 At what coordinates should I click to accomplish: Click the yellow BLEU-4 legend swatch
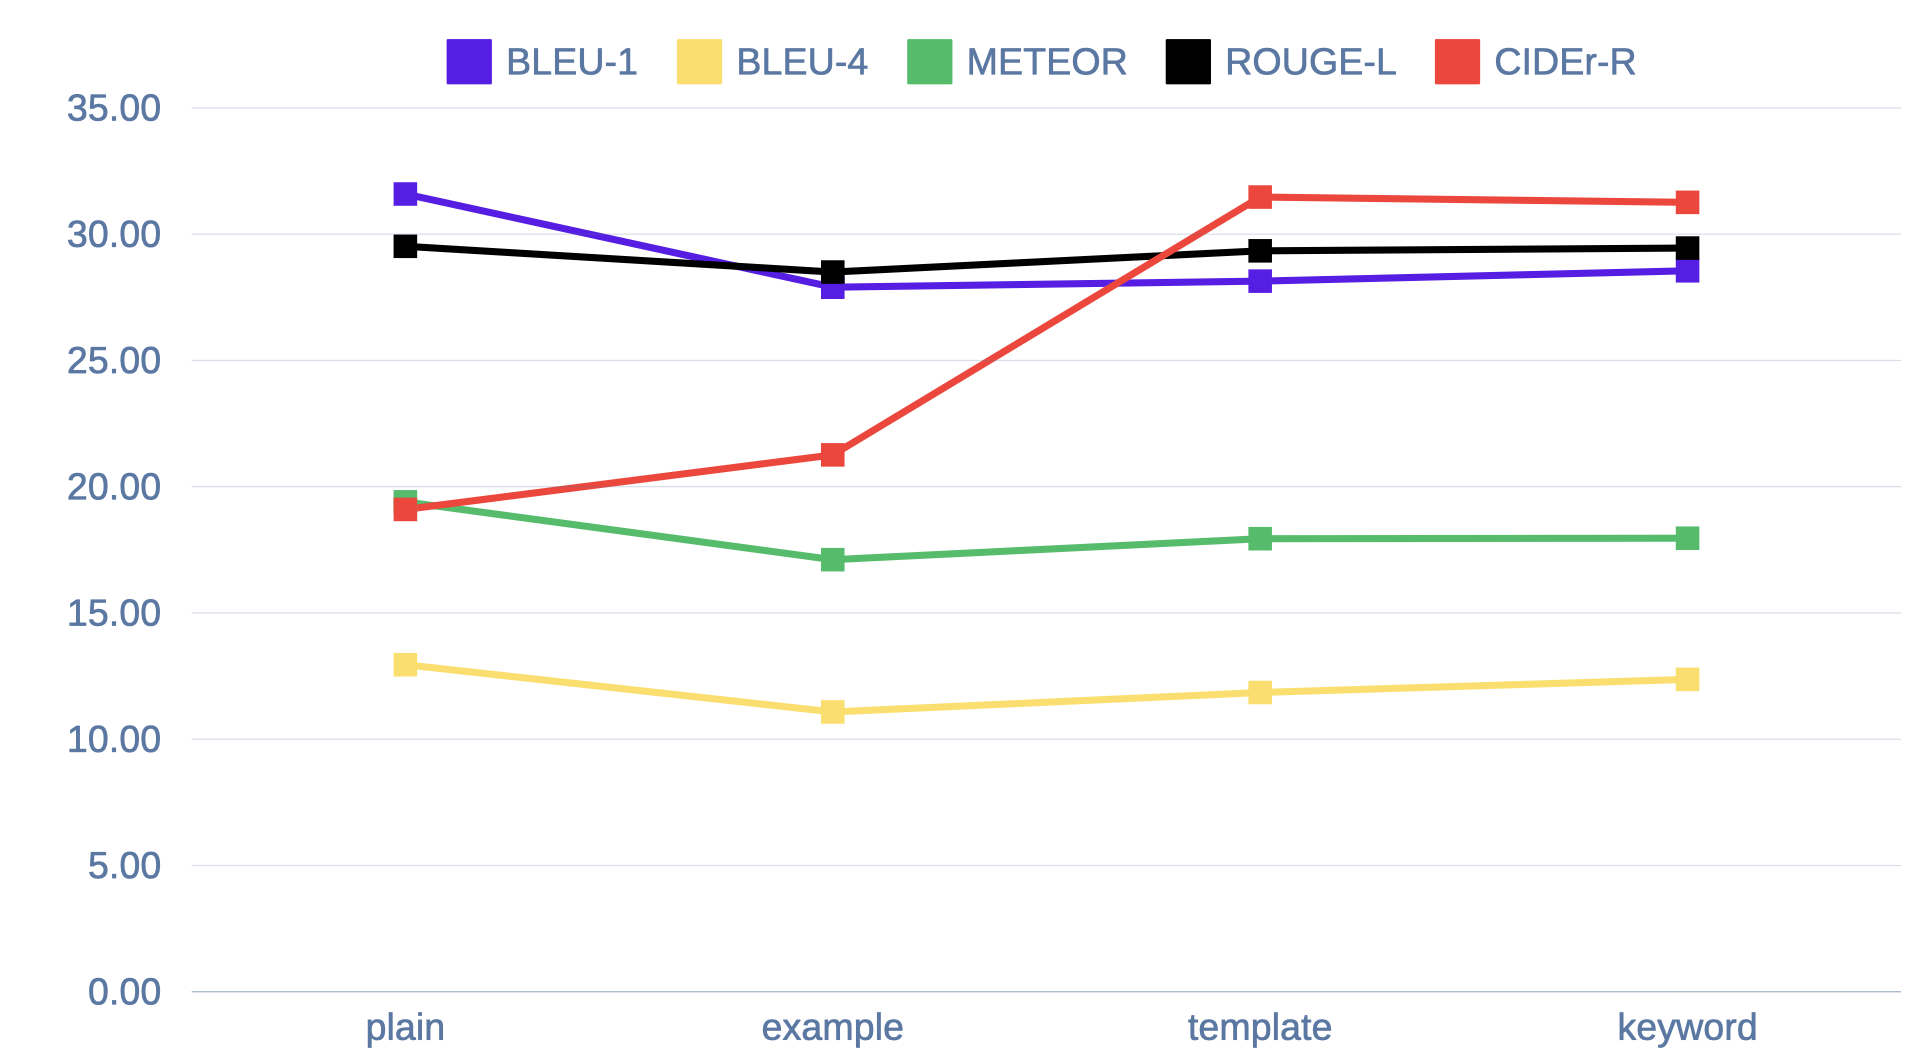pyautogui.click(x=699, y=62)
